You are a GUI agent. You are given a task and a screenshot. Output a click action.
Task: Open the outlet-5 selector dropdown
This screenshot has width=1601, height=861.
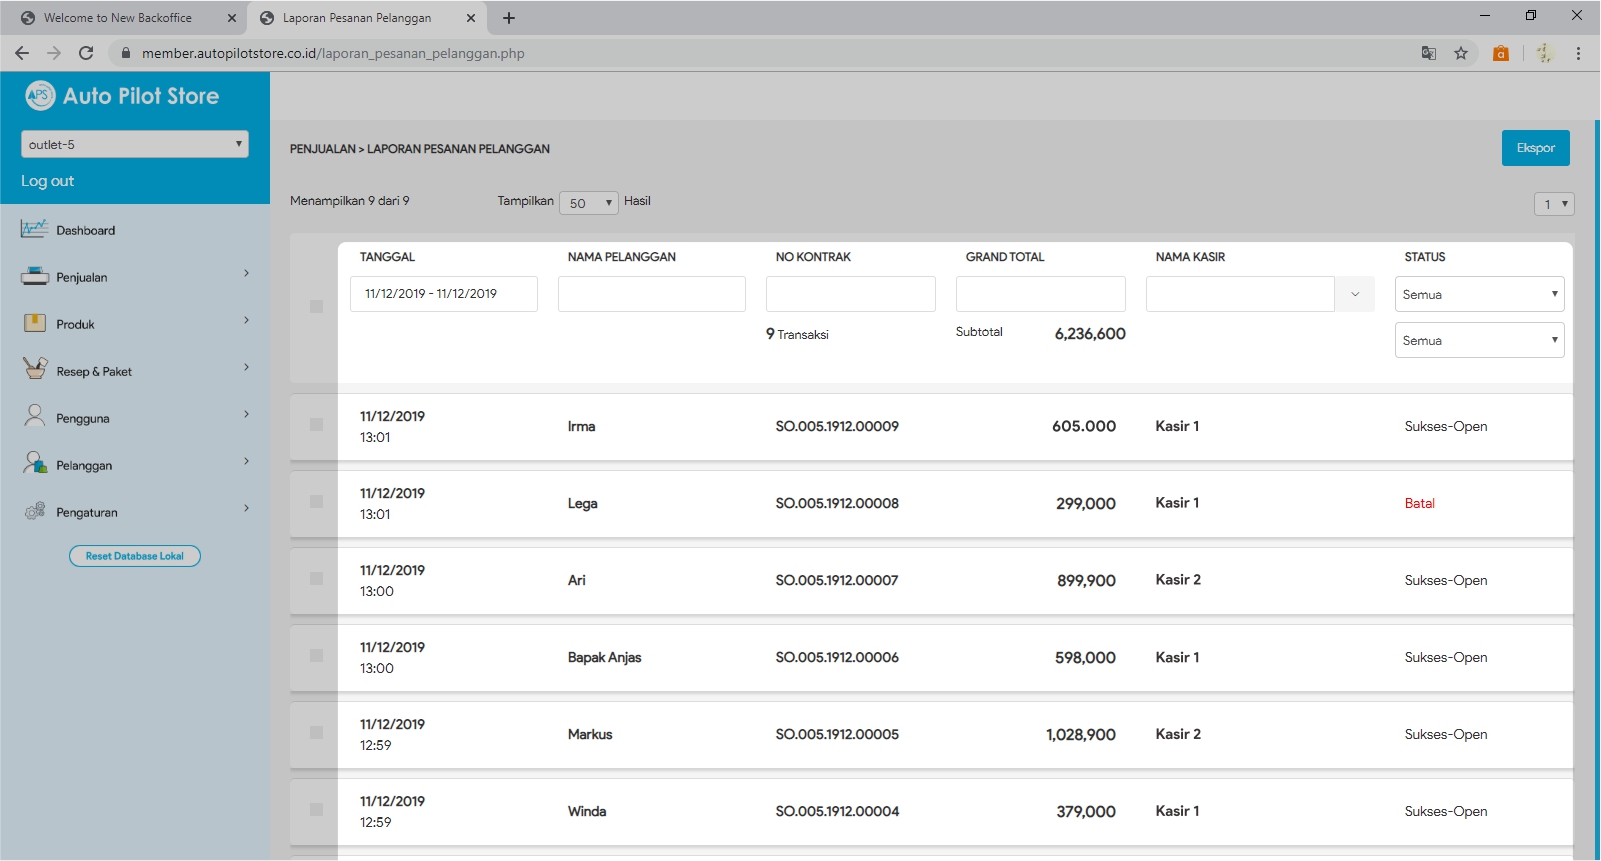click(135, 144)
